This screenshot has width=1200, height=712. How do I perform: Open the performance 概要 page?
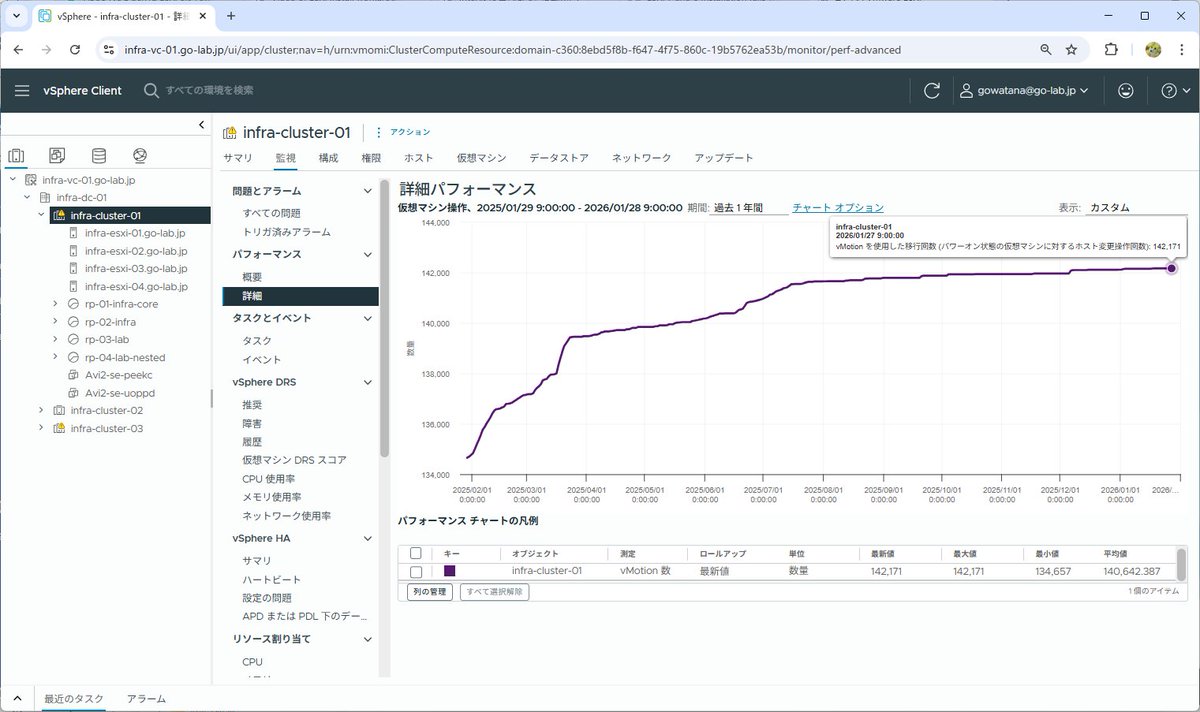(252, 276)
